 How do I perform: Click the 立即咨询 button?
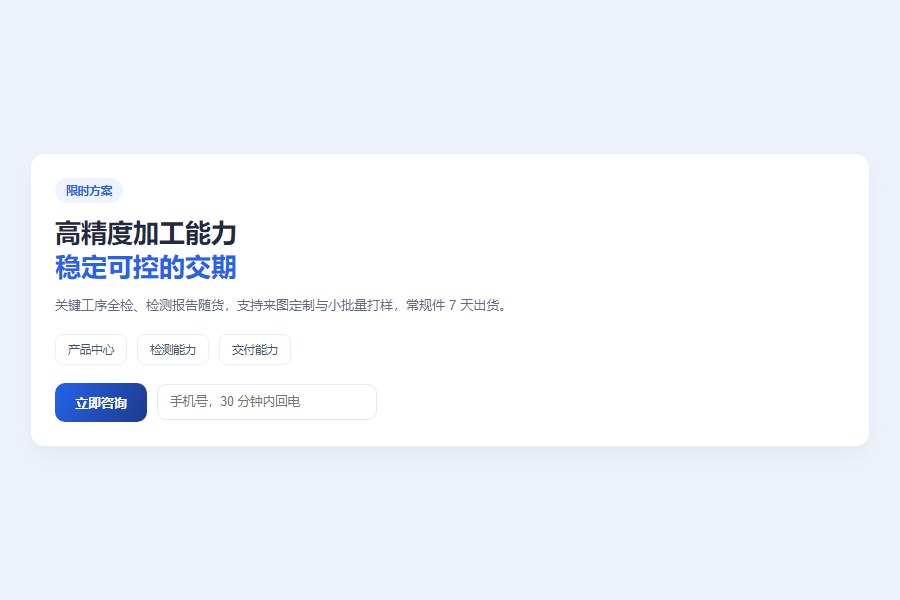coord(101,402)
